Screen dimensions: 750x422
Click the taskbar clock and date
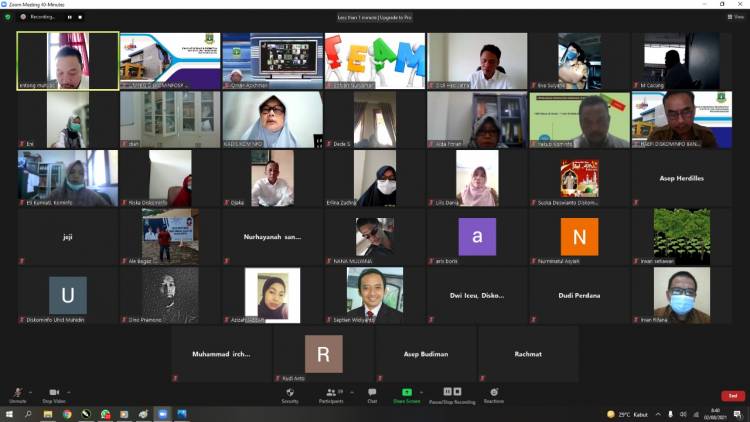(716, 414)
